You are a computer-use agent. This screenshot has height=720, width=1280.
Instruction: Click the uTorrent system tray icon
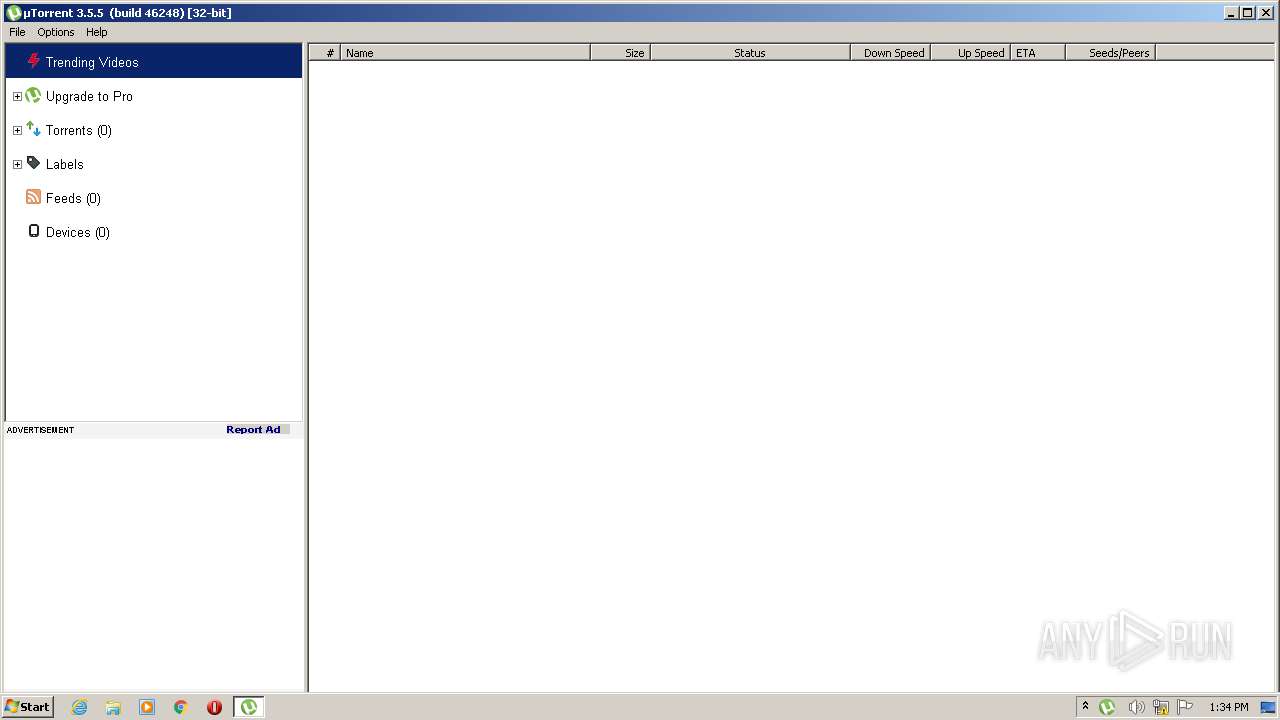coord(1107,707)
